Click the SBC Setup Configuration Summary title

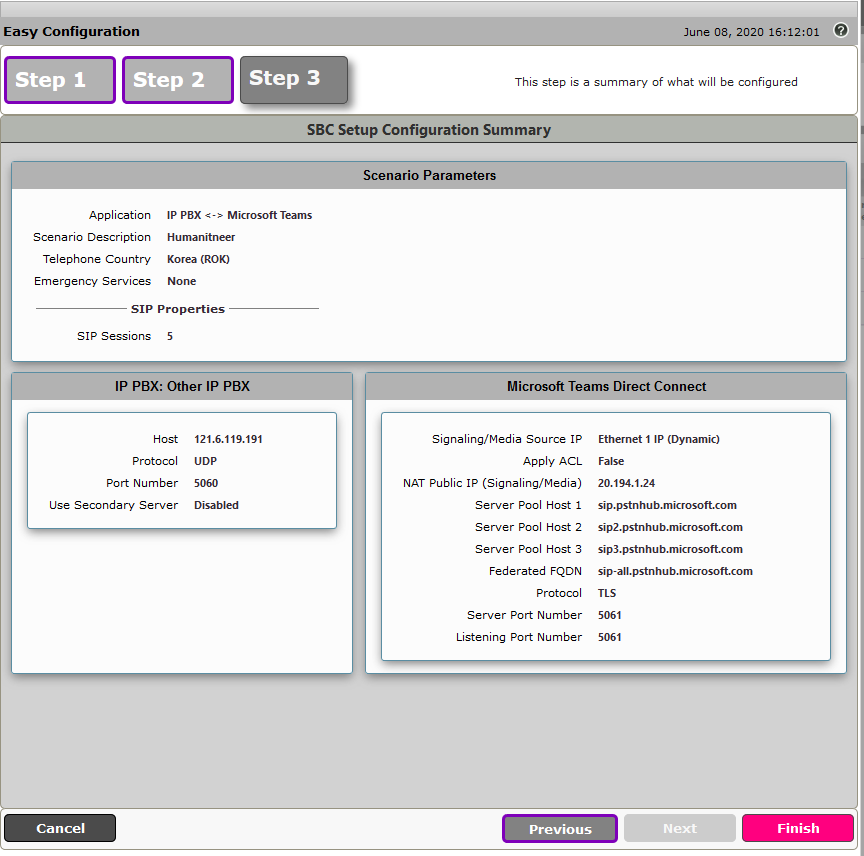pos(429,130)
